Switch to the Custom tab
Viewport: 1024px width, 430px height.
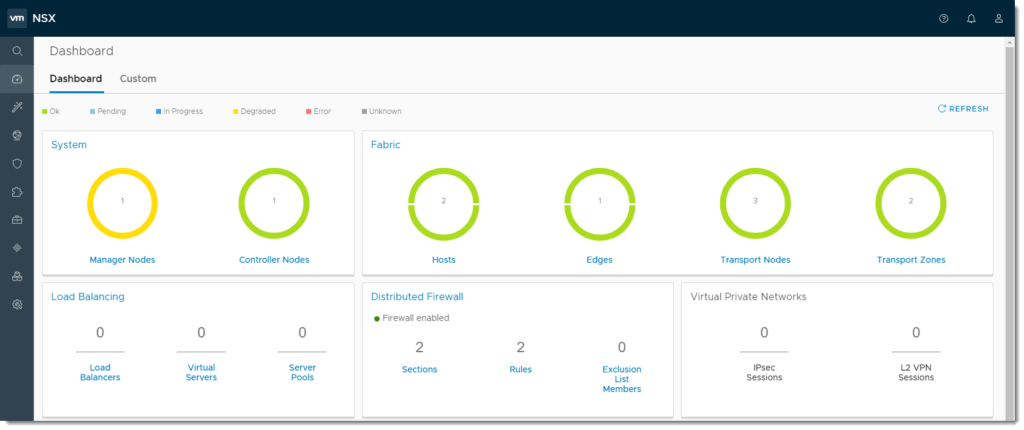[138, 78]
